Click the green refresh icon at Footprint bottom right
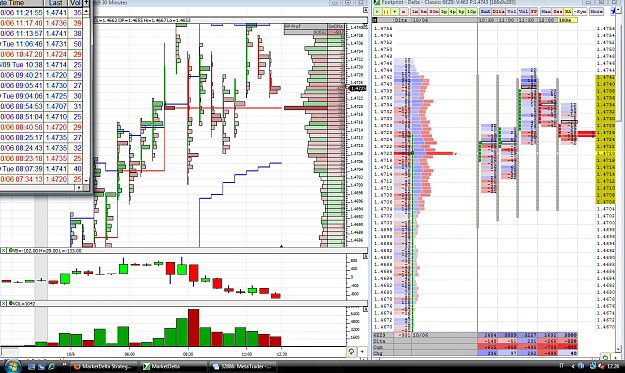625x373 pixels. [x=605, y=357]
